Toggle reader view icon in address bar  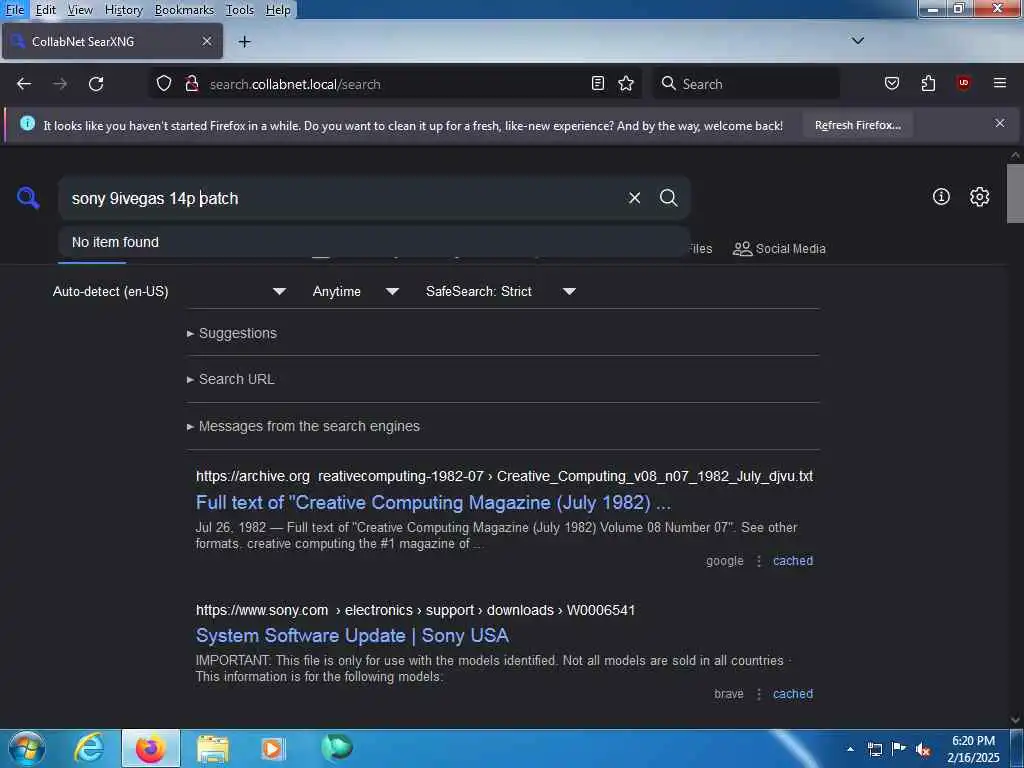pyautogui.click(x=598, y=83)
